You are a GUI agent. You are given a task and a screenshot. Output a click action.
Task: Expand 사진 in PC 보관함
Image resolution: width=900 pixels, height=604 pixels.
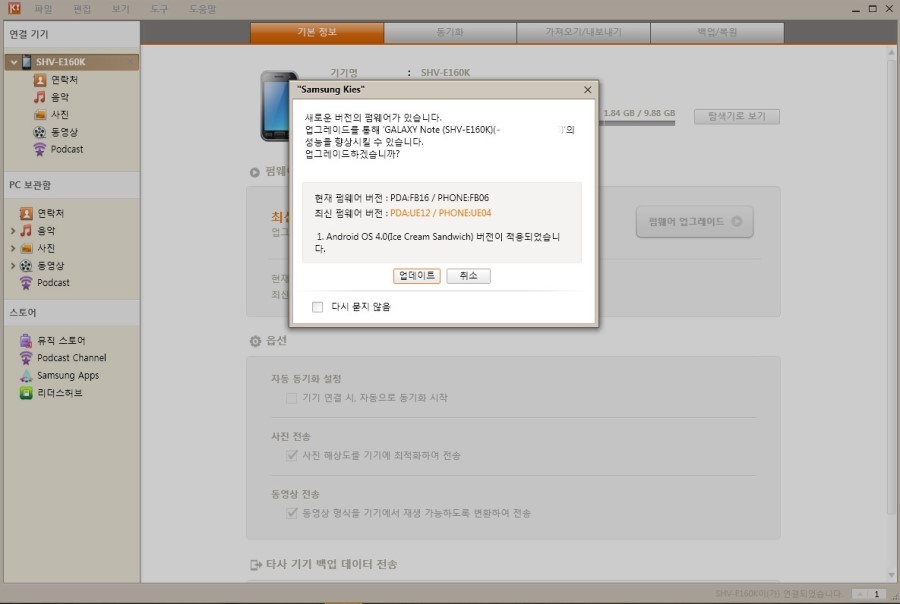coord(13,249)
